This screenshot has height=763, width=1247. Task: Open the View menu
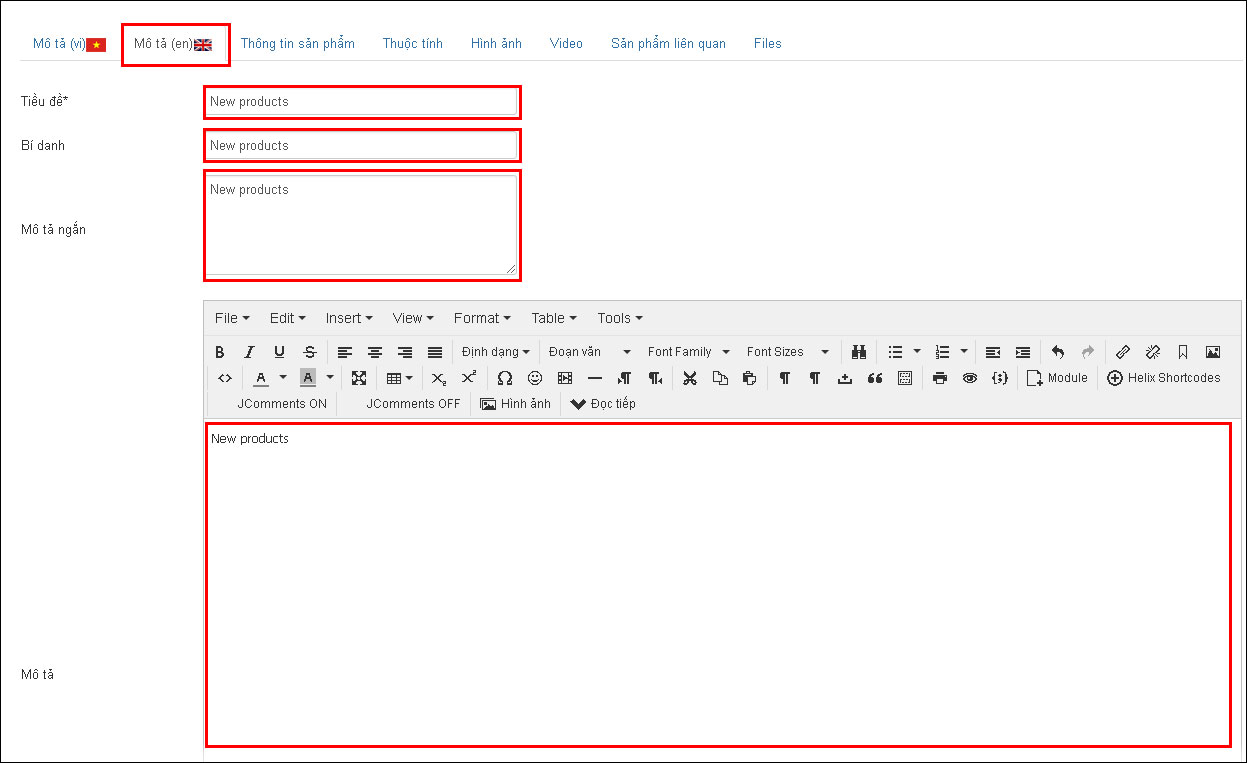click(x=413, y=318)
